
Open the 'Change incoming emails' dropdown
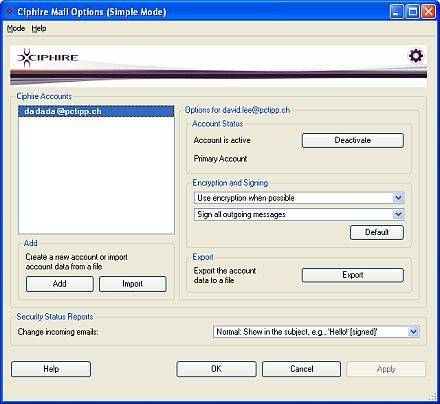click(x=316, y=332)
